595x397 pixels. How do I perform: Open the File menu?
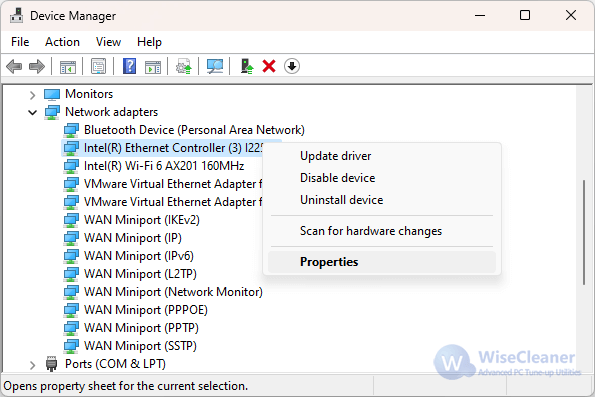(20, 42)
